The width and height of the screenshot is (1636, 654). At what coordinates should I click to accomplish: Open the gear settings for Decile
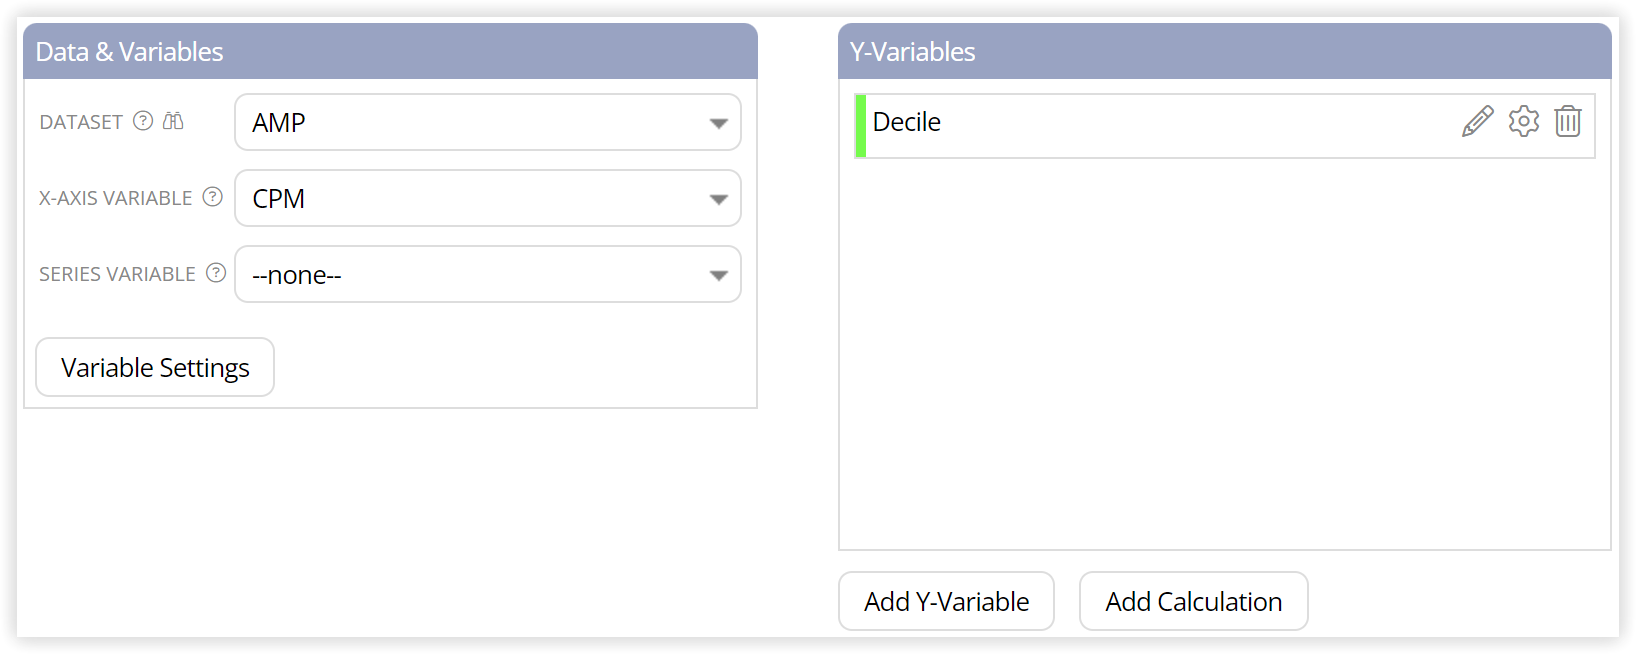click(1523, 122)
